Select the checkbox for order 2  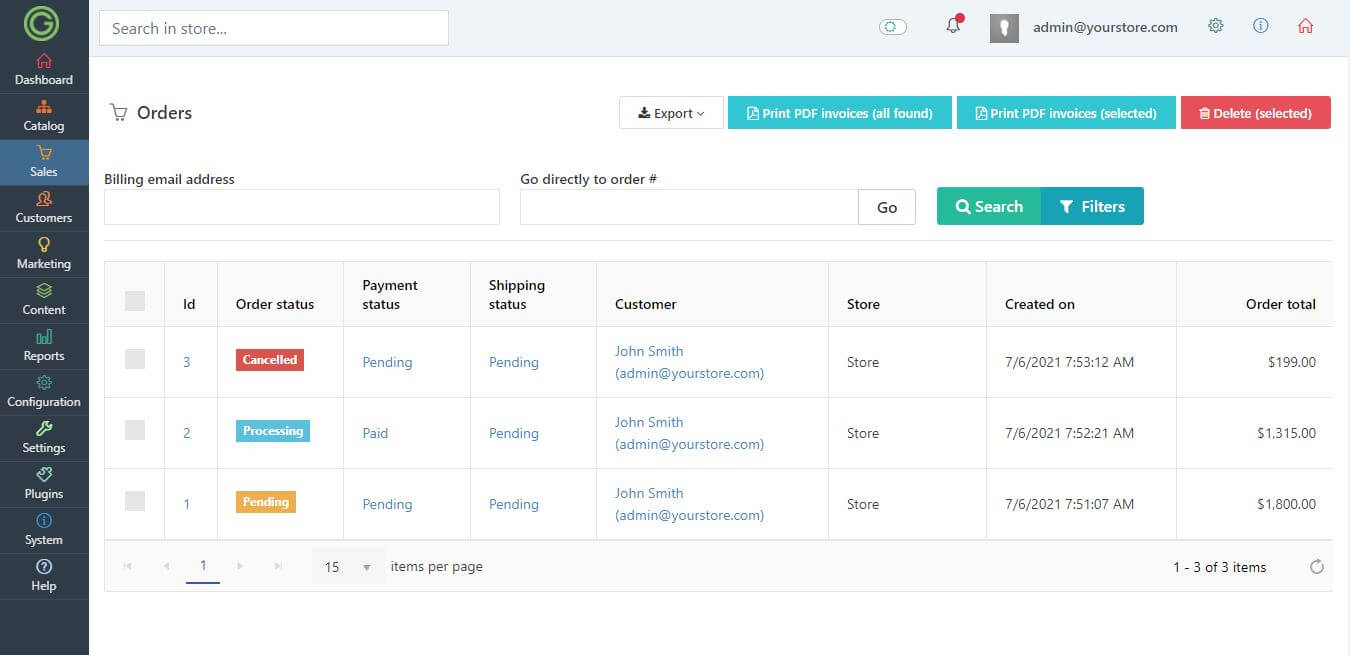click(x=135, y=430)
